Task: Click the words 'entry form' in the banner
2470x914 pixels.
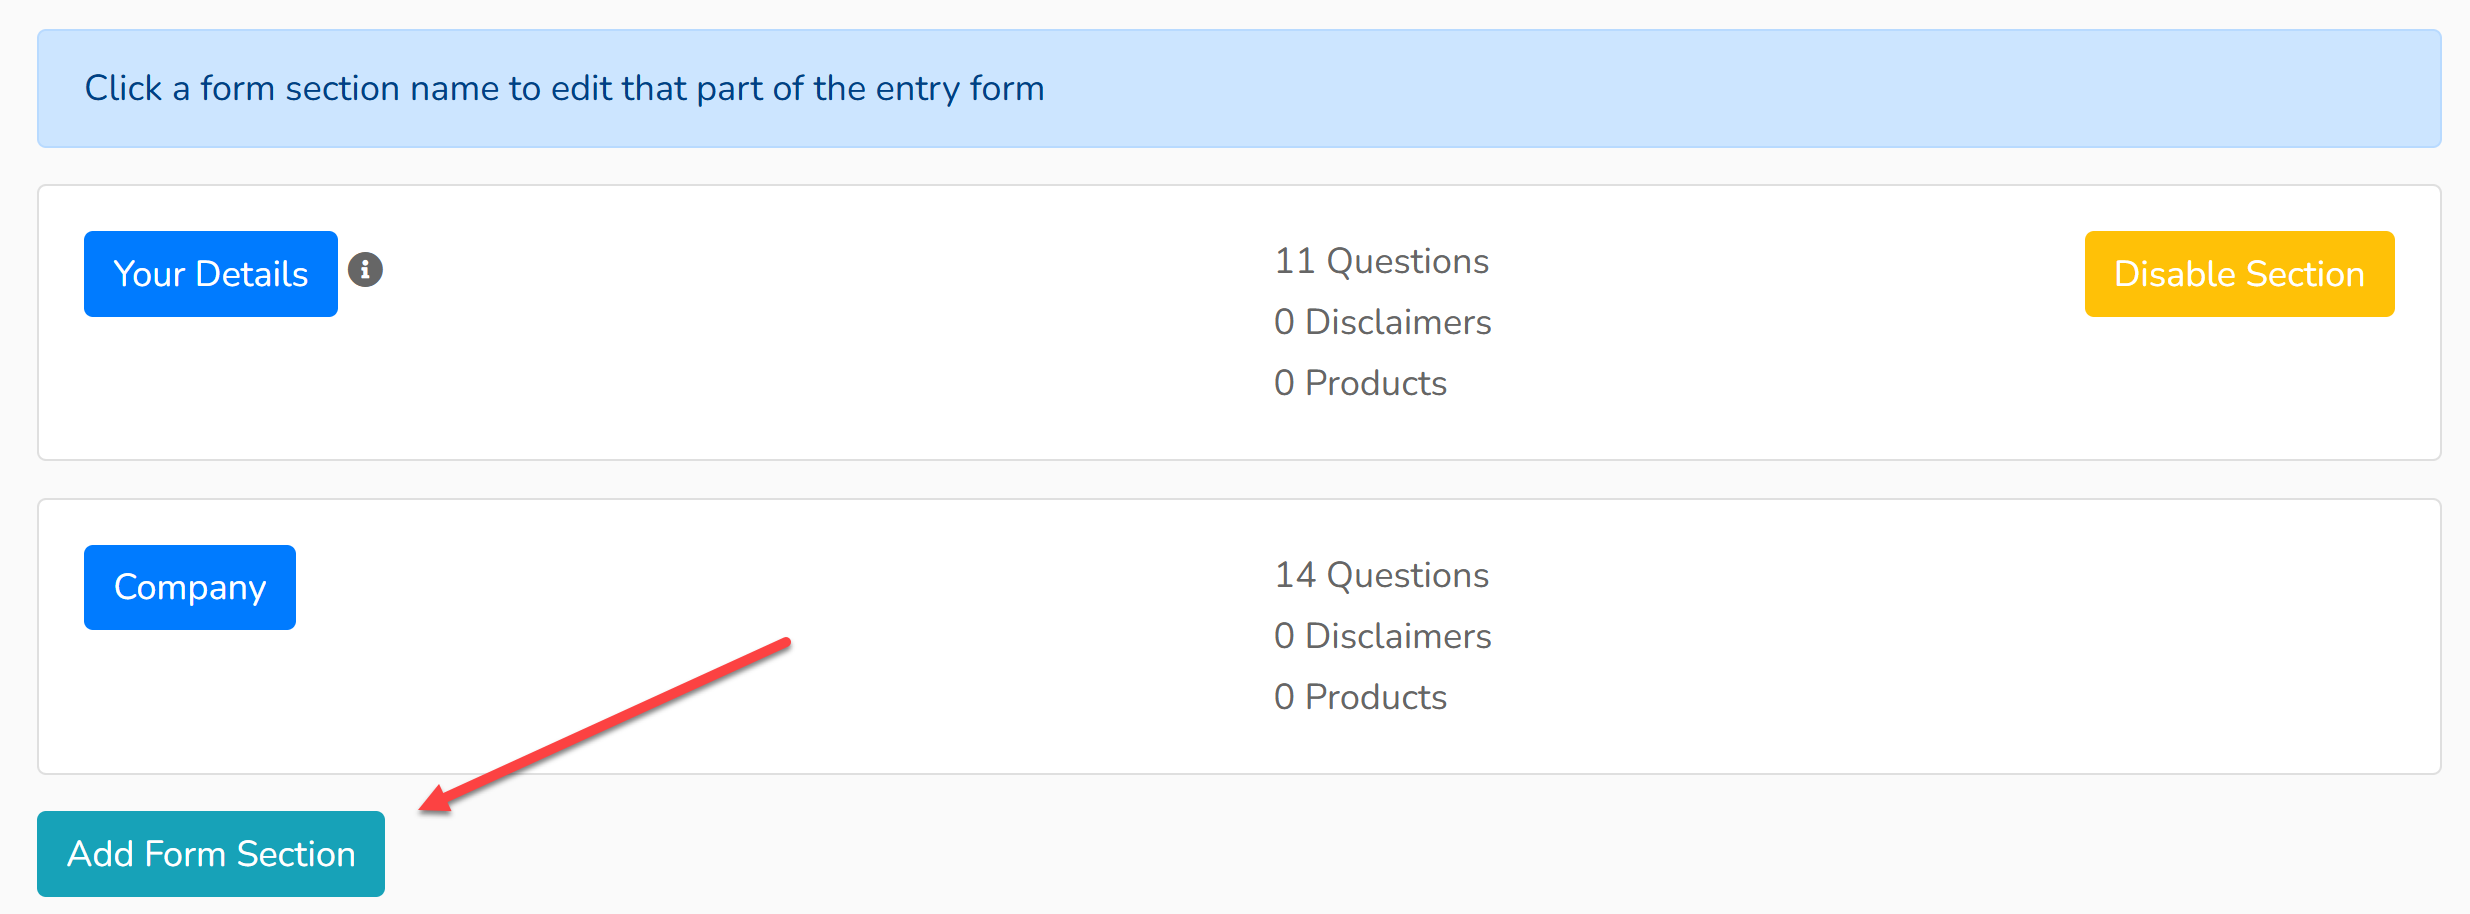Action: [x=960, y=88]
